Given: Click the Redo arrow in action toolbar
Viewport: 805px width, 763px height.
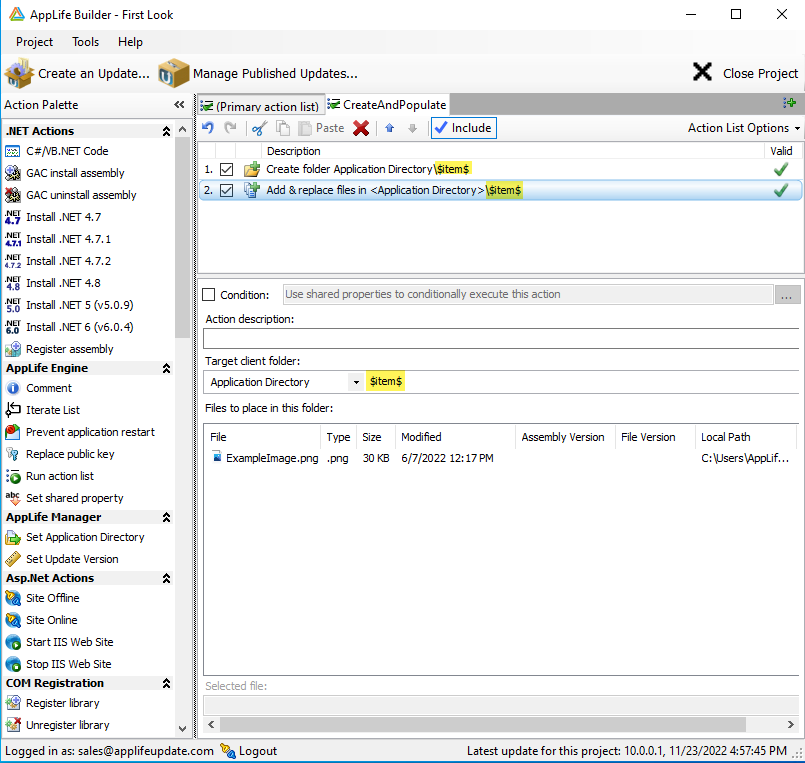Looking at the screenshot, I should click(x=231, y=128).
